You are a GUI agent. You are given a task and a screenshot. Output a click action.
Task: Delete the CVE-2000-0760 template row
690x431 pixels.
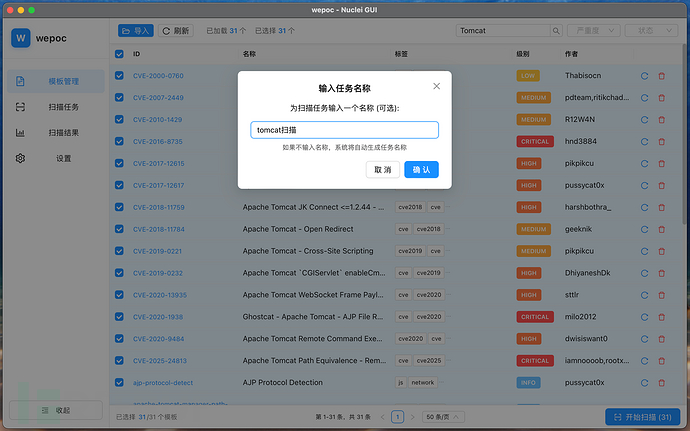click(x=661, y=76)
